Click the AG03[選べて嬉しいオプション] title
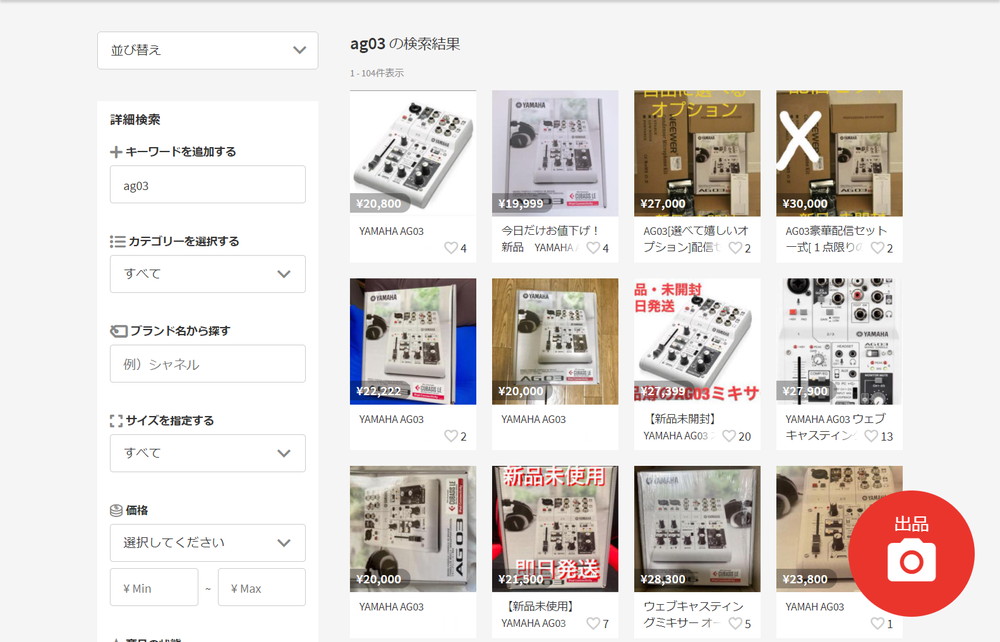The image size is (1000, 642). click(695, 239)
